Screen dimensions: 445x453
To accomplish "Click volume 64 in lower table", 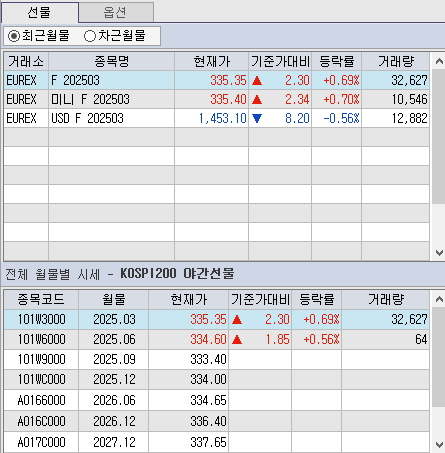I will (x=421, y=339).
